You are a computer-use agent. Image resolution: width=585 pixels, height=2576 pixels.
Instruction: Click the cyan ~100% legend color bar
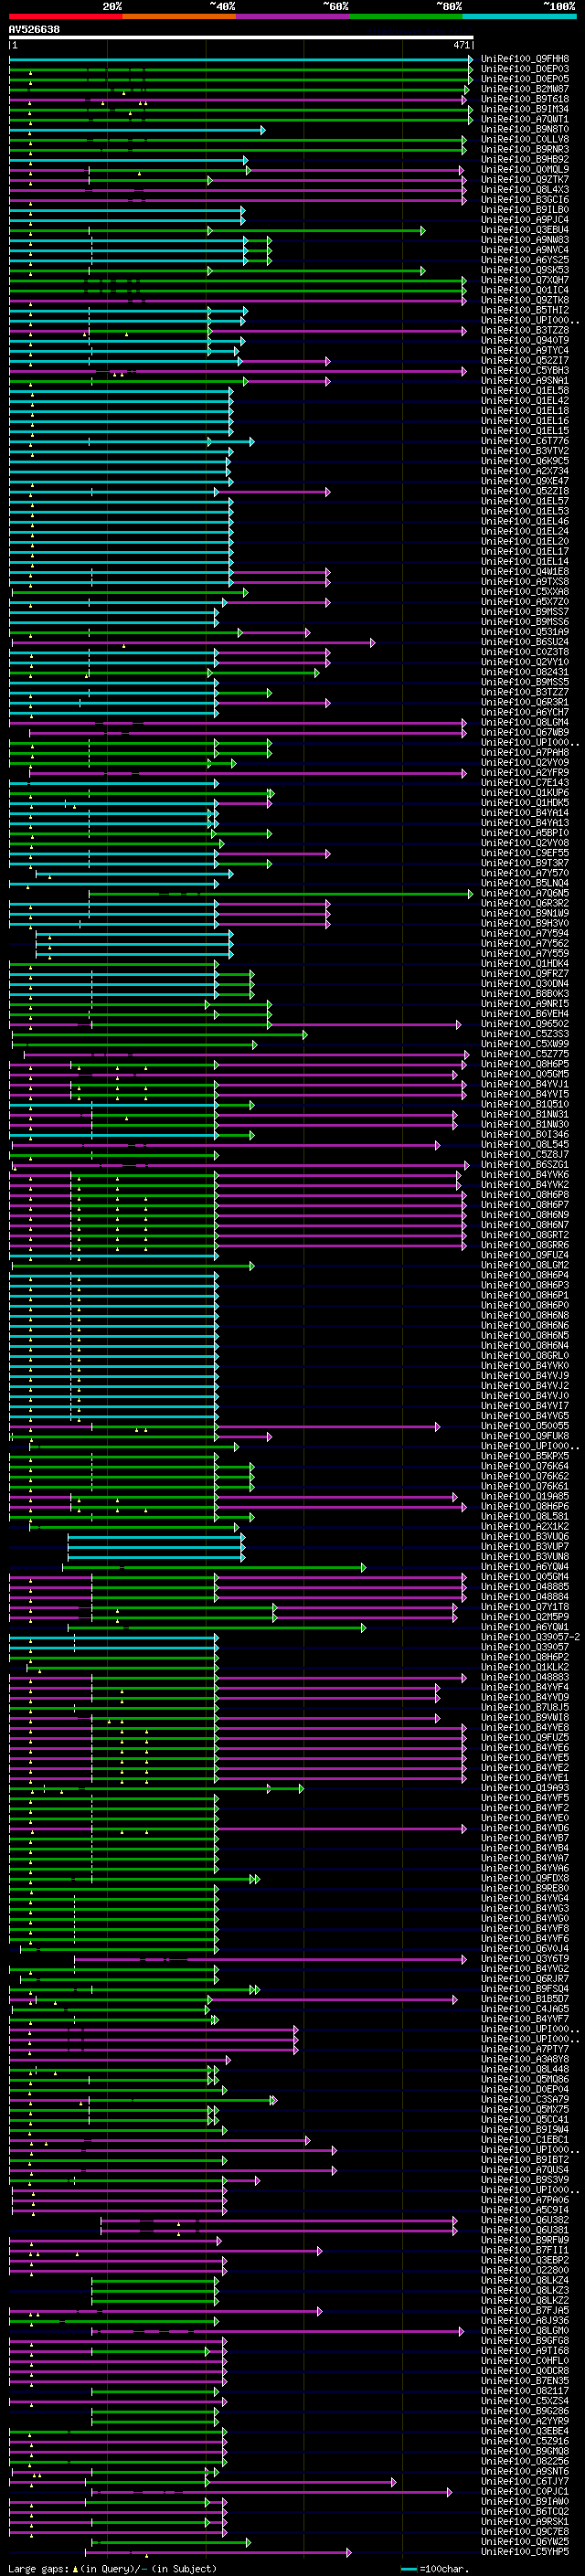point(519,16)
